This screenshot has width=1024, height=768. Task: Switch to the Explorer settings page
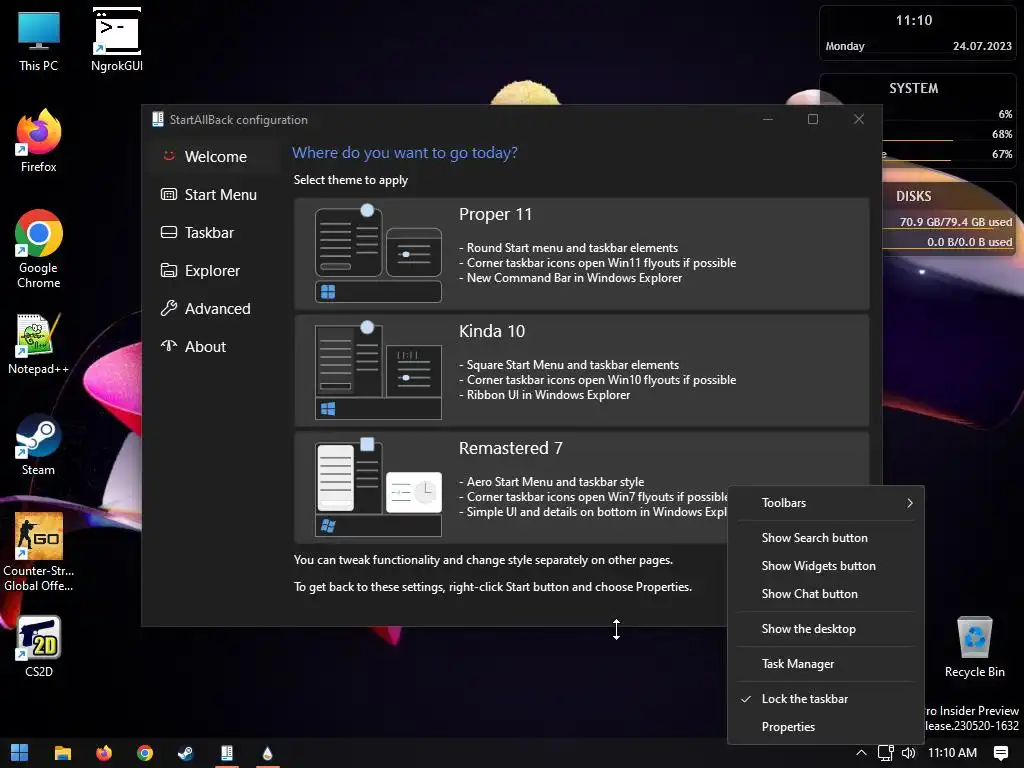tap(212, 270)
